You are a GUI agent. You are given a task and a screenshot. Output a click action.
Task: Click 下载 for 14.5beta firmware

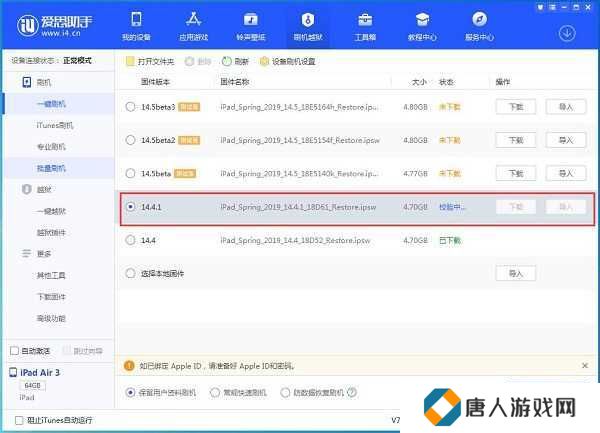(x=515, y=173)
